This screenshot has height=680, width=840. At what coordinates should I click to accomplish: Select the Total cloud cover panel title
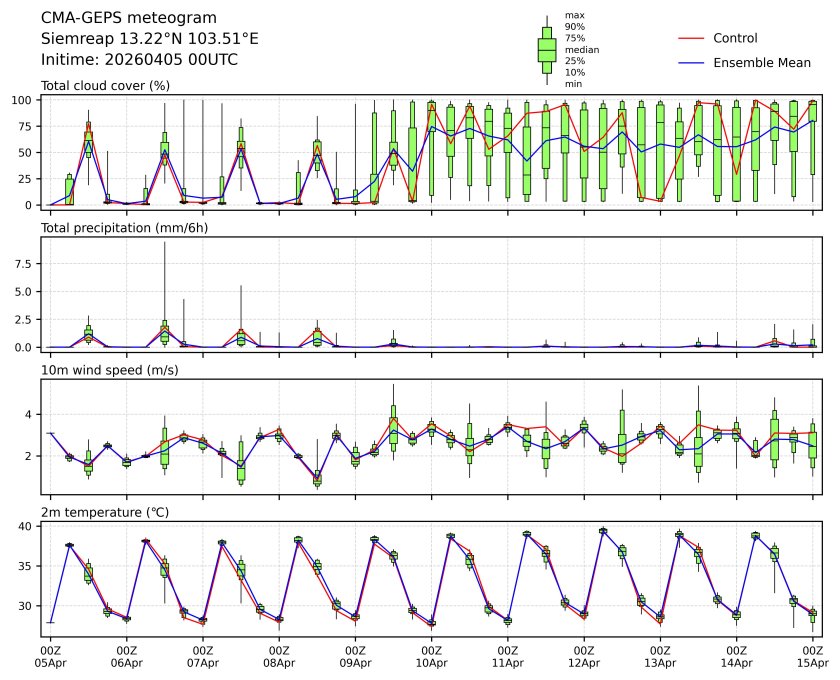click(105, 86)
